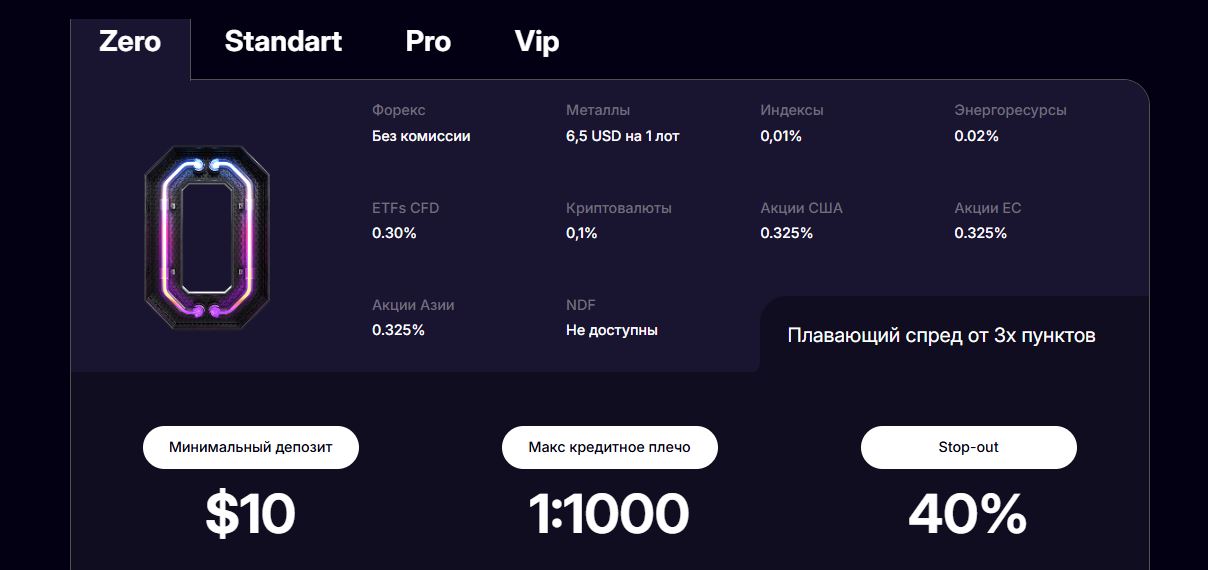
Task: Click the Индексы commission label
Action: pos(792,110)
